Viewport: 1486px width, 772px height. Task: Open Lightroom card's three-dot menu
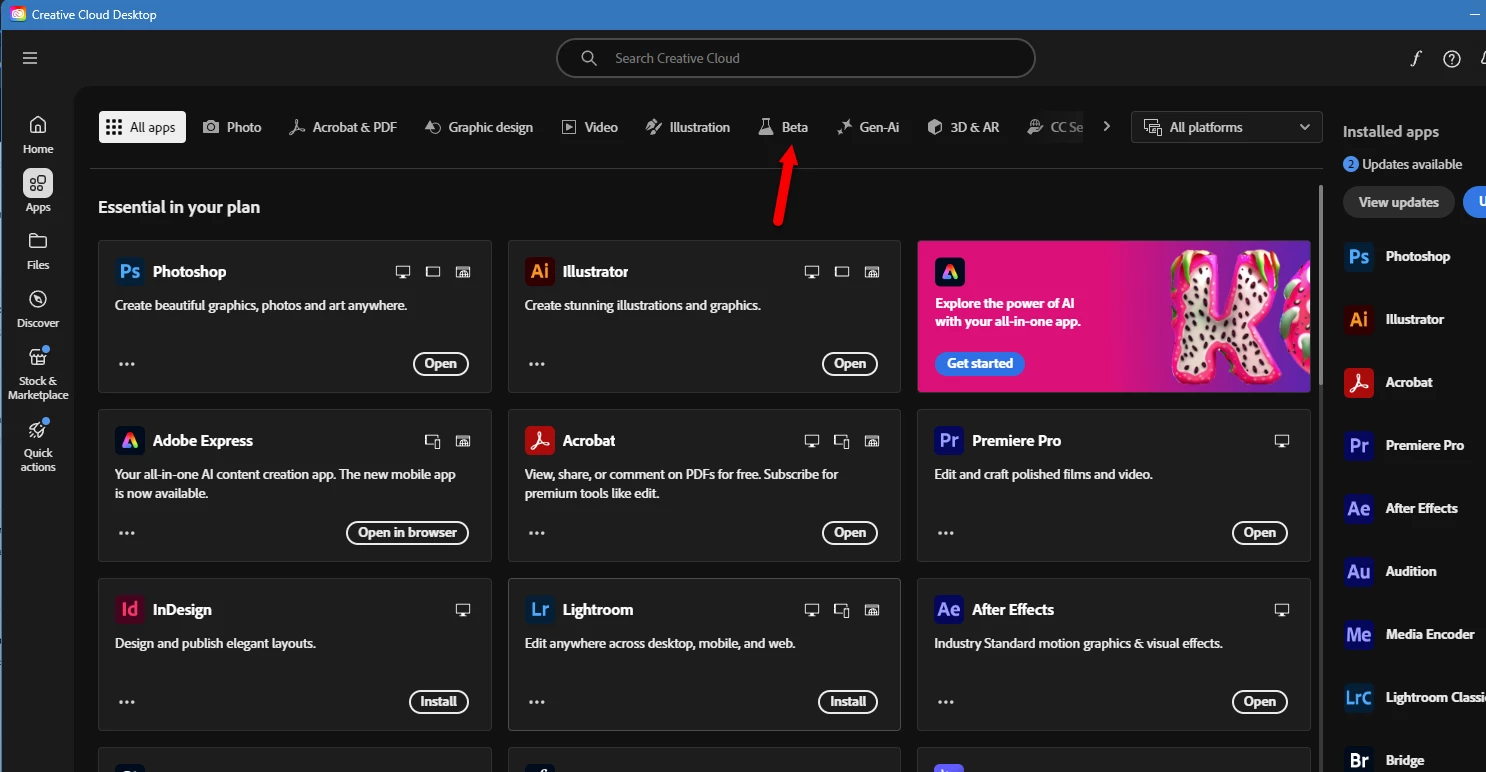(537, 702)
